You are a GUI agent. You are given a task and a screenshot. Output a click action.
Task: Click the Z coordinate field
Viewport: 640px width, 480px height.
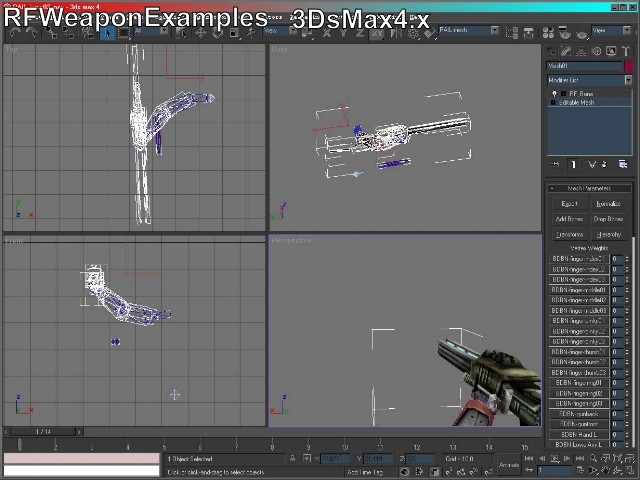pyautogui.click(x=420, y=459)
